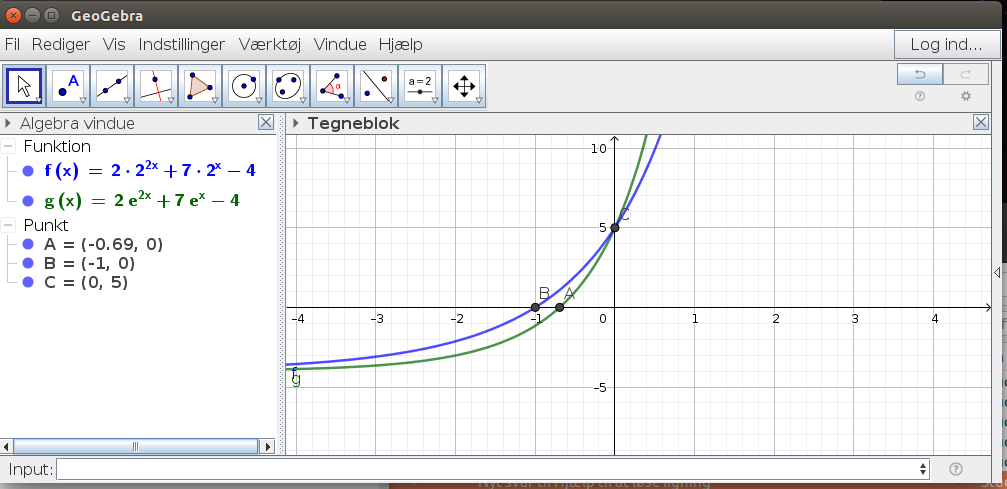Click Algebra view scrollbar right arrow

(268, 446)
